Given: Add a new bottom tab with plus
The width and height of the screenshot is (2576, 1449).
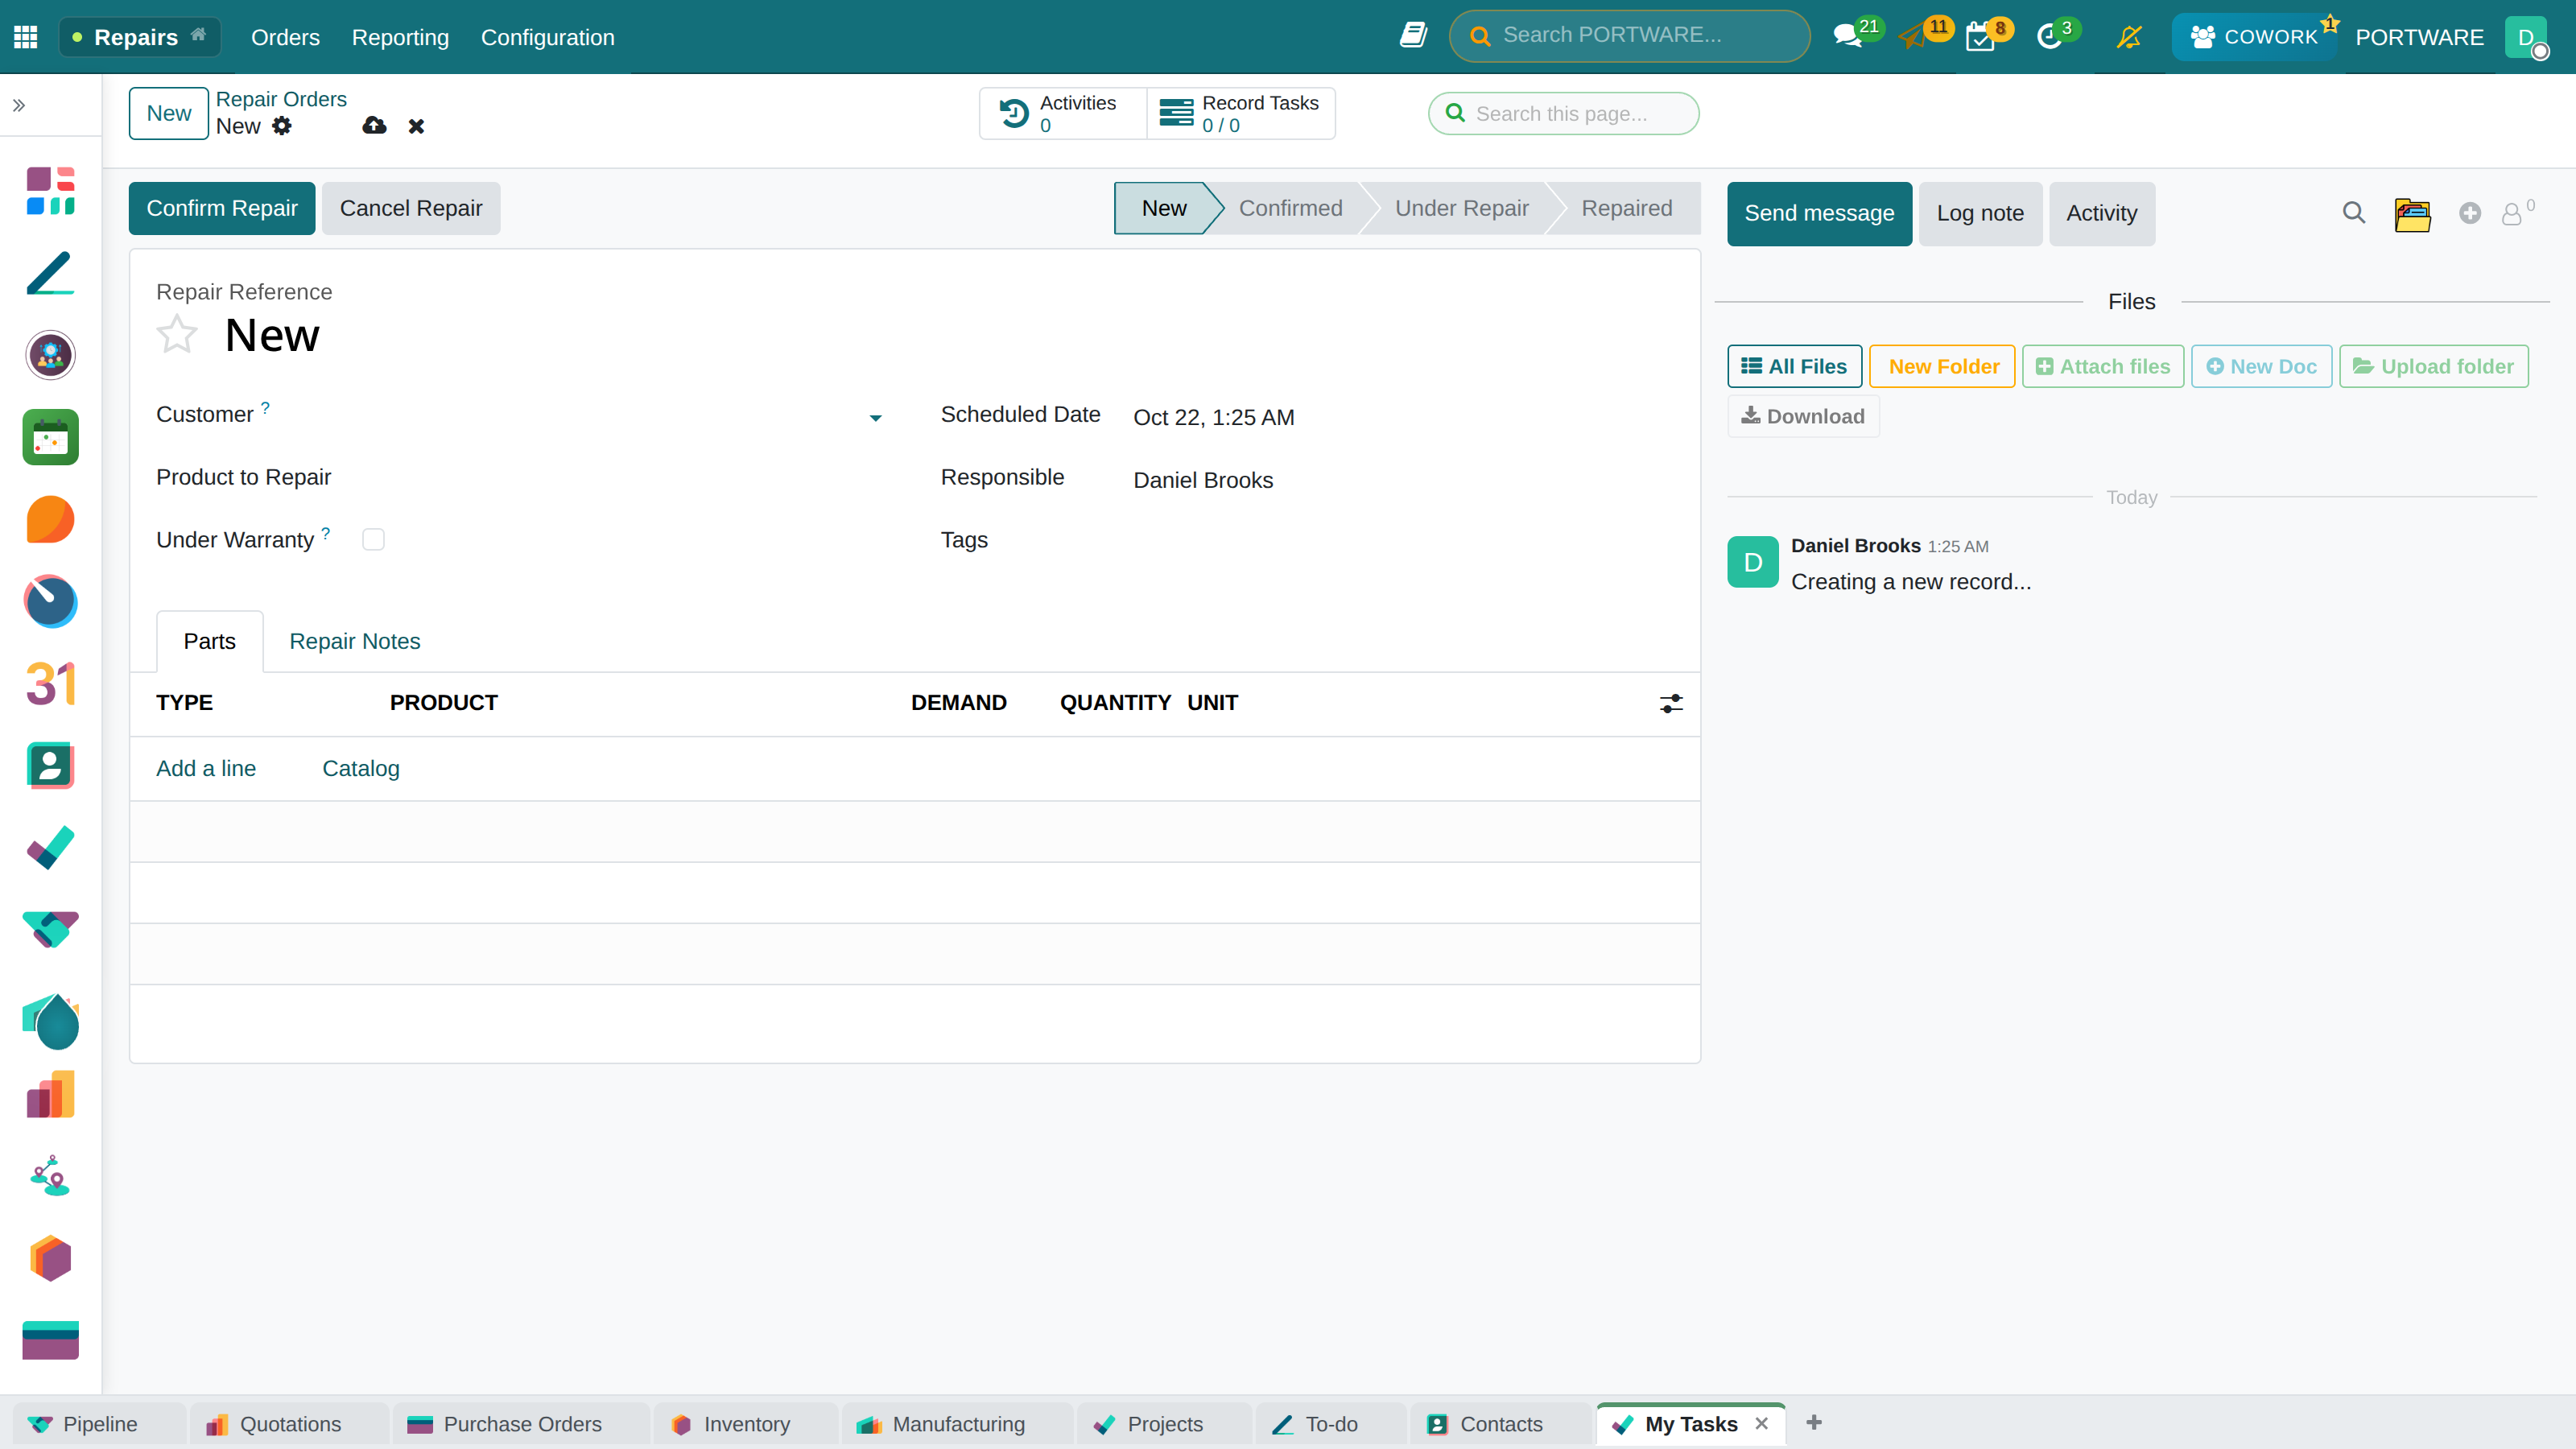Looking at the screenshot, I should click(1814, 1422).
